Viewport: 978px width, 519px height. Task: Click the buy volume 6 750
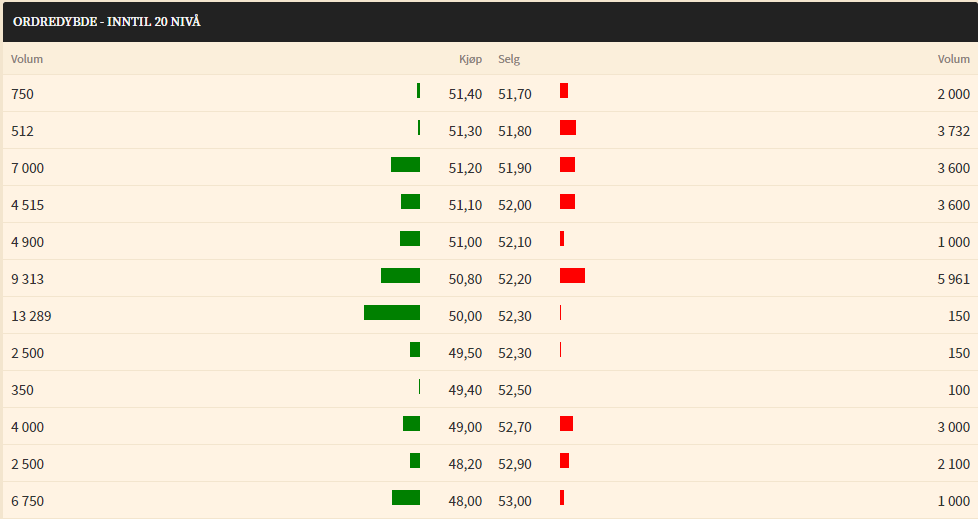point(27,501)
